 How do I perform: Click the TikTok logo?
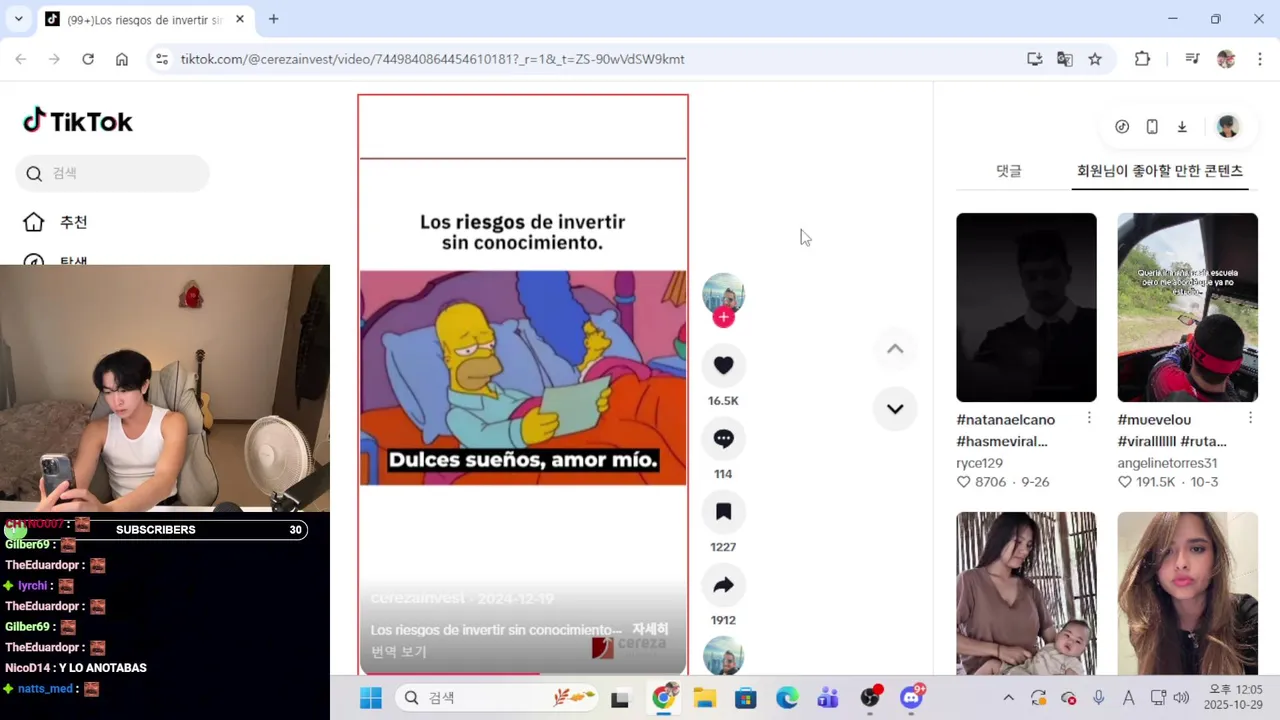point(78,121)
